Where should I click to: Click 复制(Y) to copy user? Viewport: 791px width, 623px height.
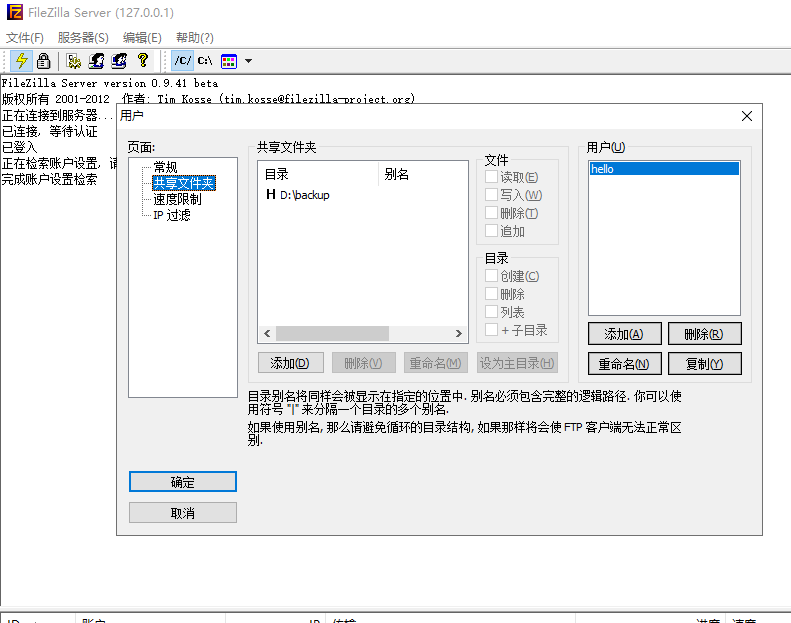(x=704, y=364)
